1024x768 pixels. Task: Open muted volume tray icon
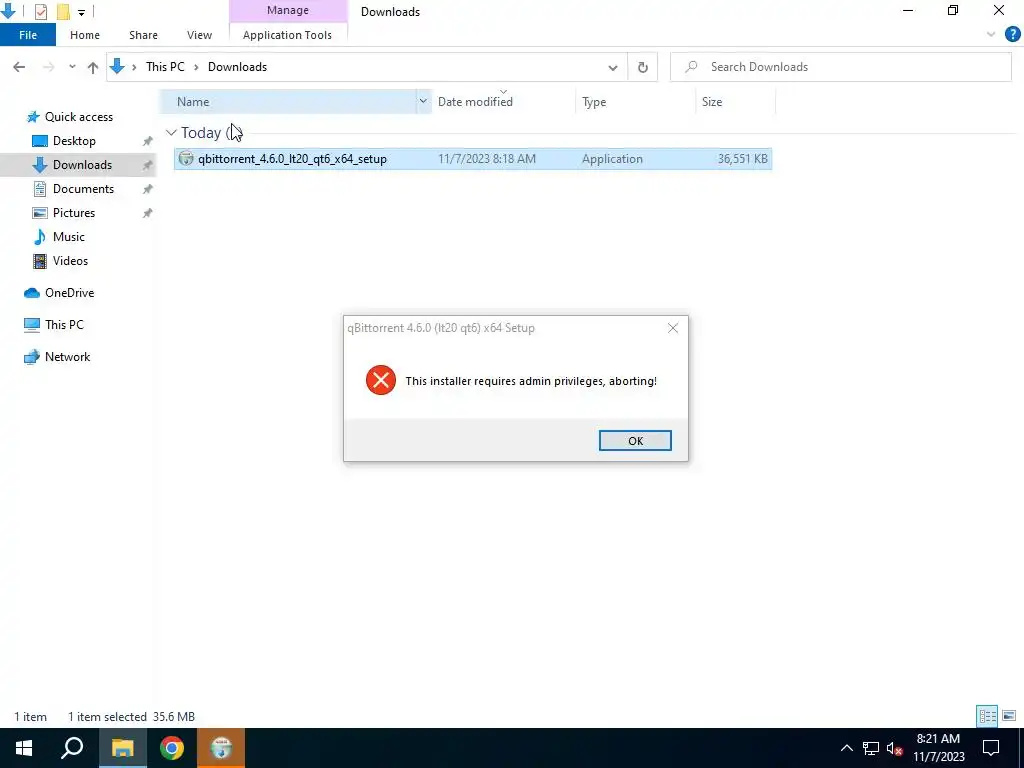click(x=895, y=748)
